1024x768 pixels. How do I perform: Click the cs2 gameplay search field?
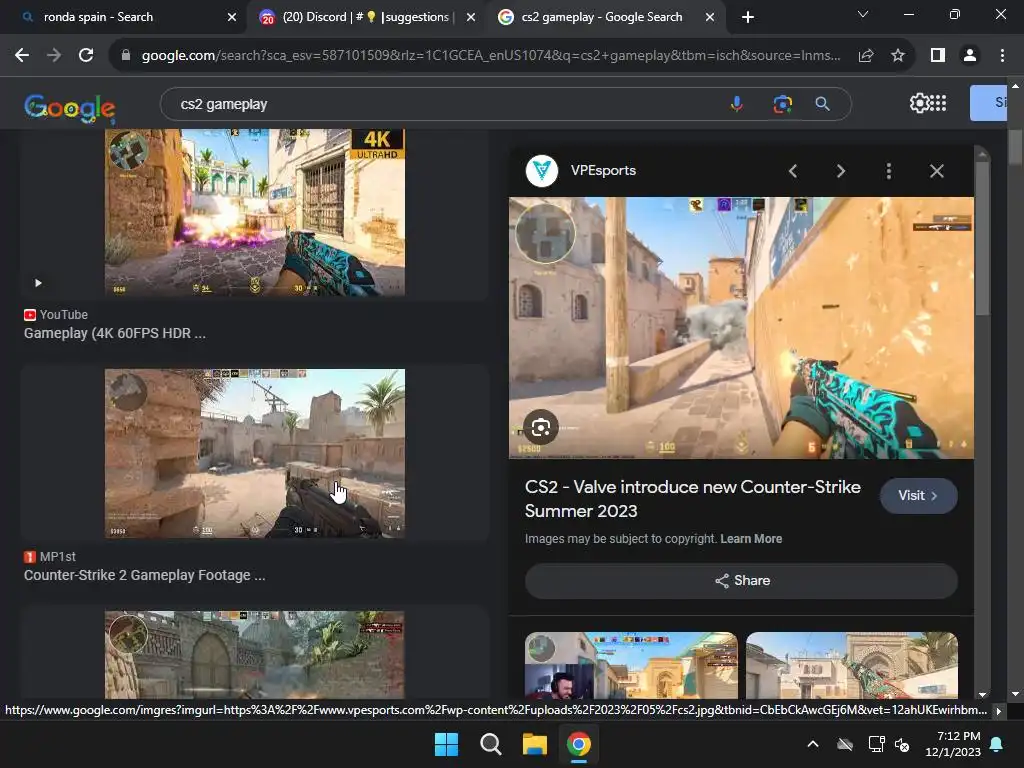[444, 104]
